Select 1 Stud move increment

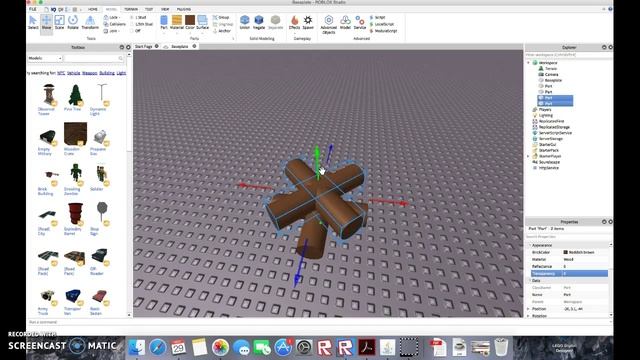(138, 18)
